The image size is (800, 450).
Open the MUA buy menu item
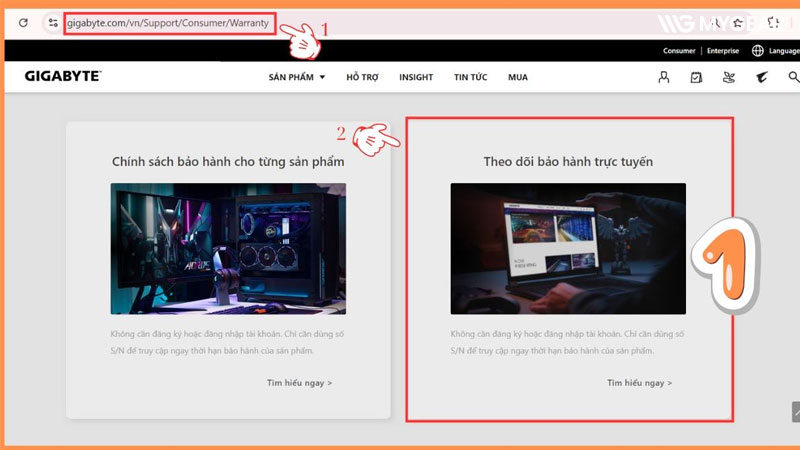pos(518,78)
